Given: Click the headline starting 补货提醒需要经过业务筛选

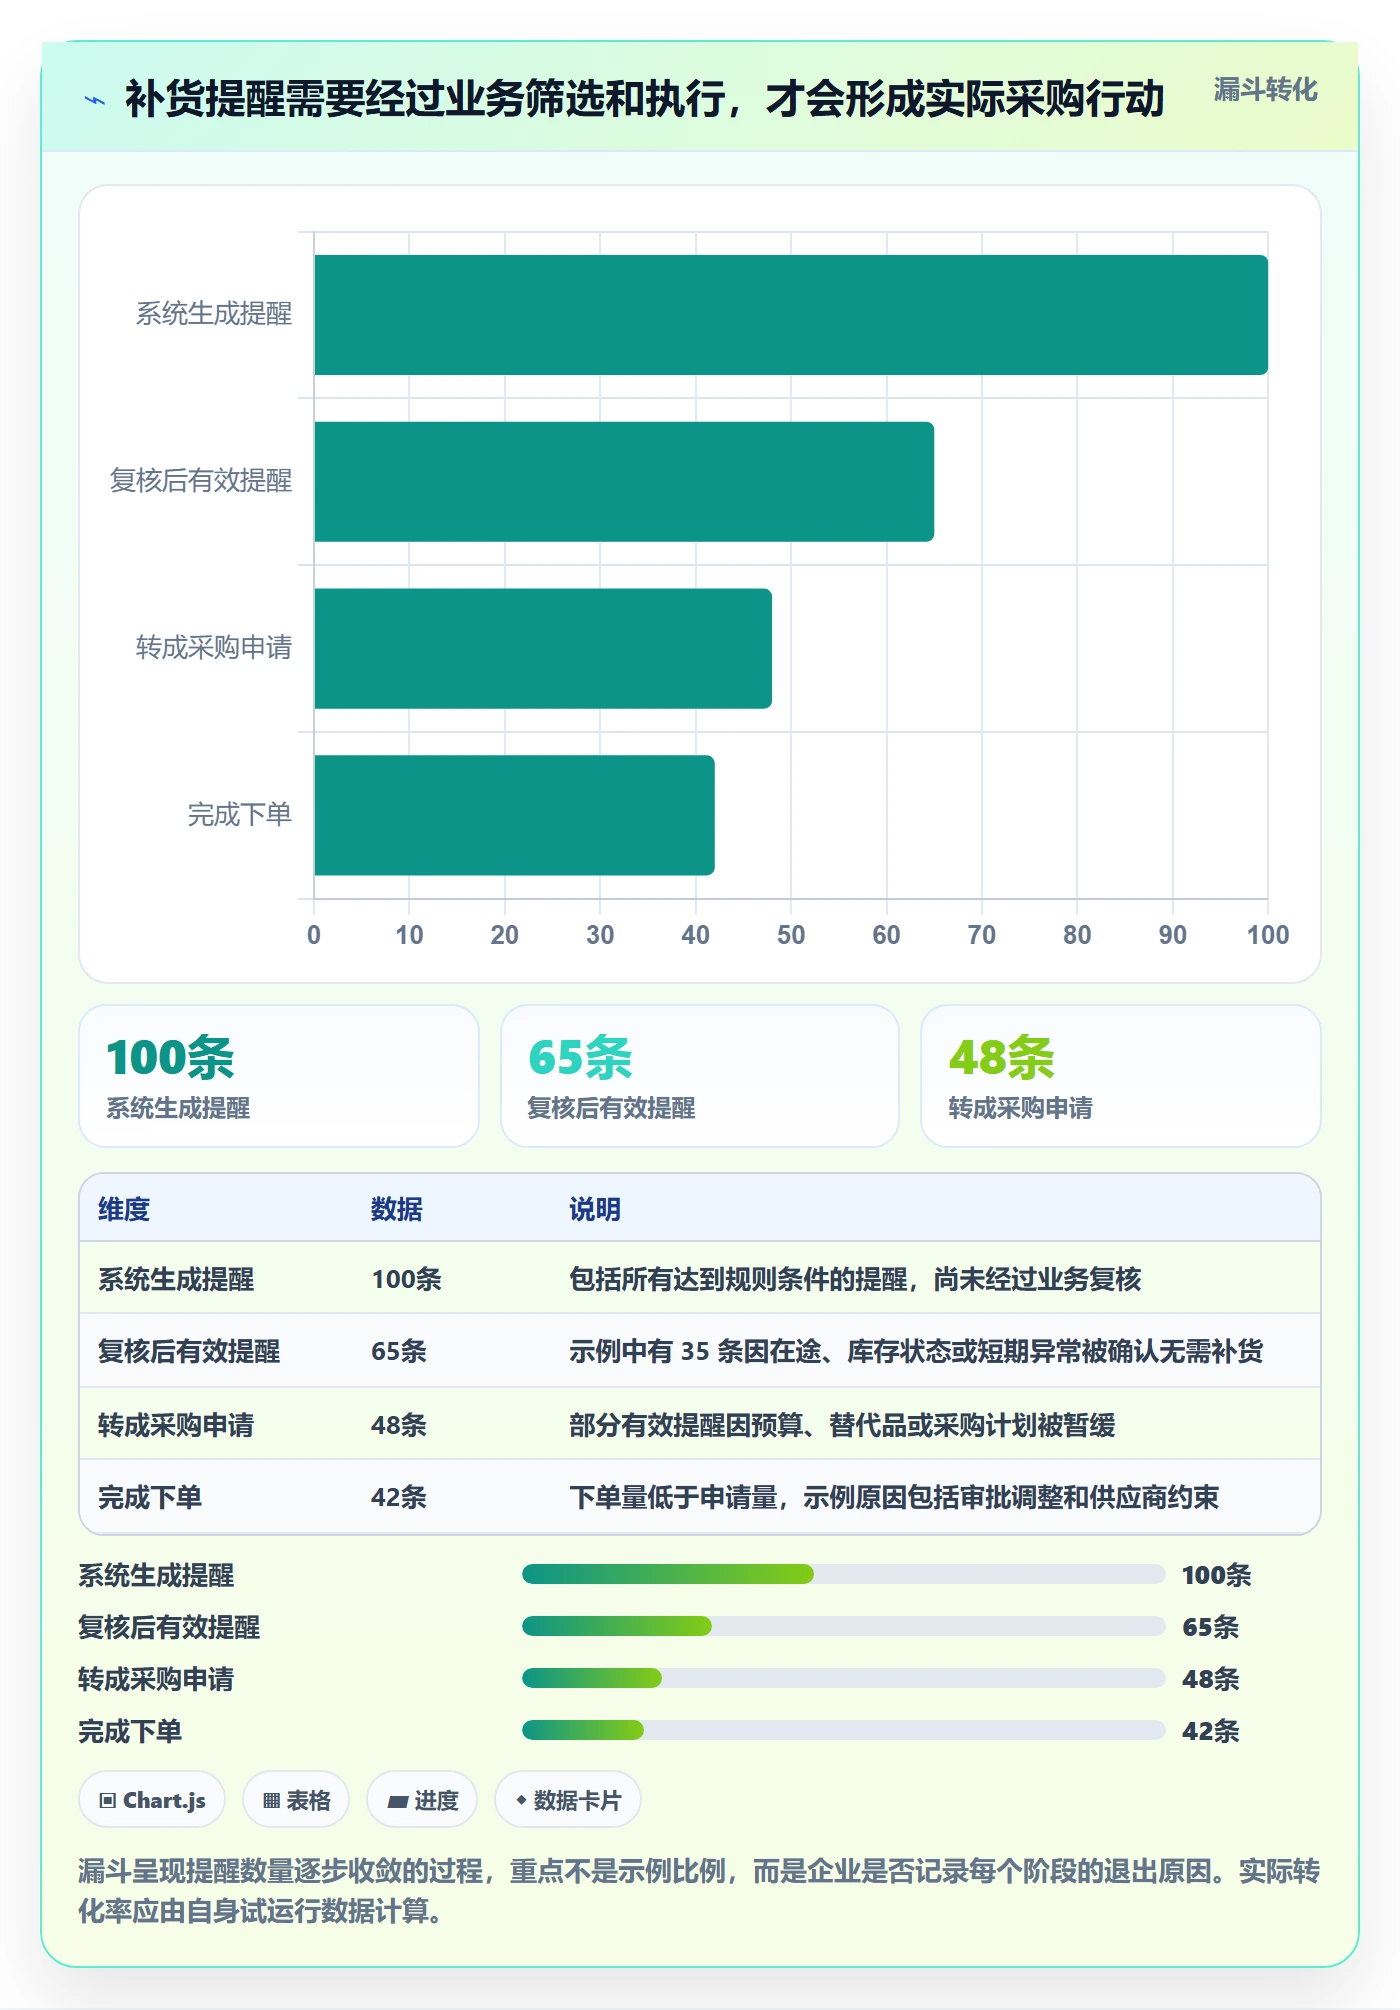Looking at the screenshot, I should (x=645, y=99).
